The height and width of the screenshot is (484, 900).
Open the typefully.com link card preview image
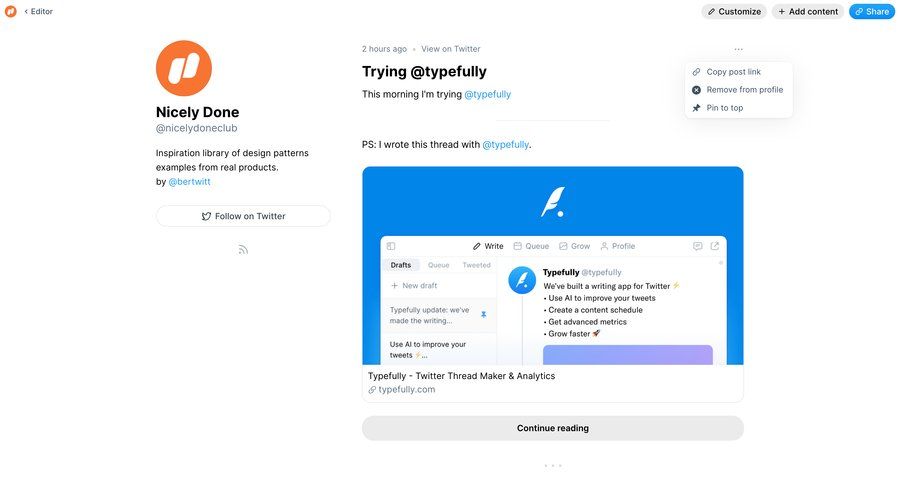pos(552,265)
